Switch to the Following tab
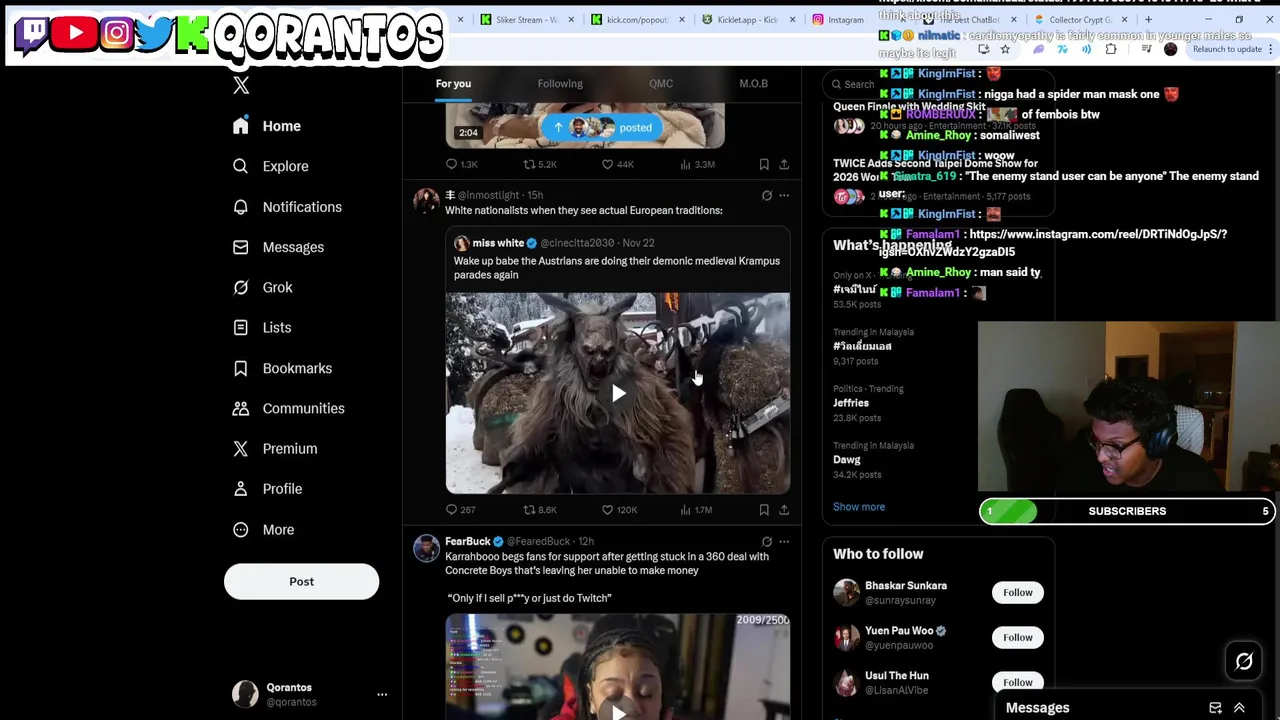This screenshot has height=720, width=1280. tap(560, 84)
